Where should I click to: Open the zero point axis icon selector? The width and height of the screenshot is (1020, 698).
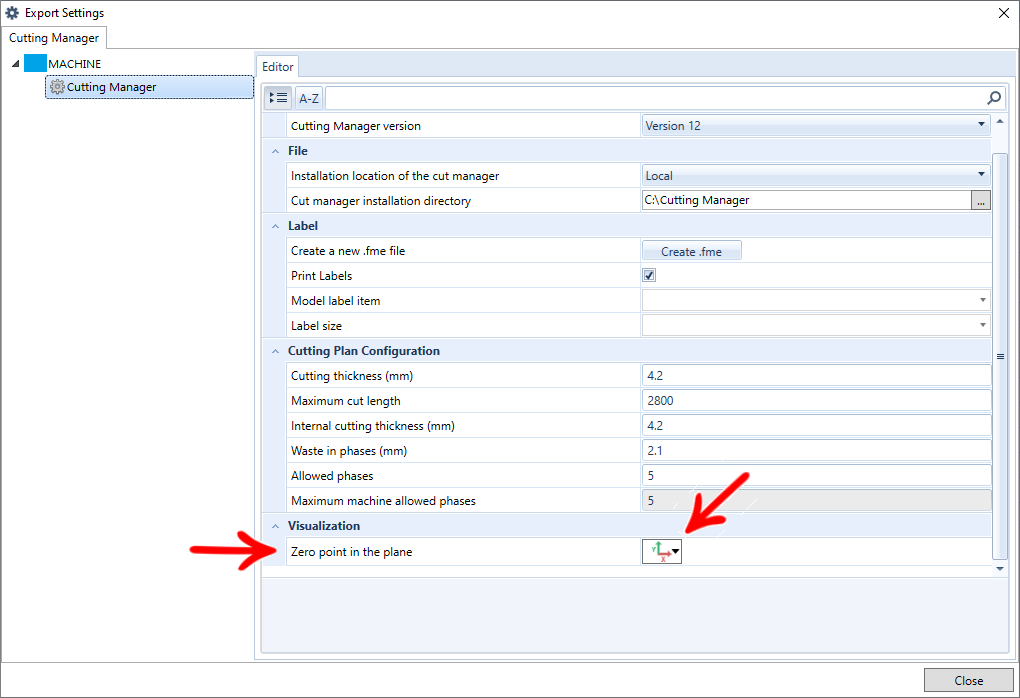(x=662, y=551)
